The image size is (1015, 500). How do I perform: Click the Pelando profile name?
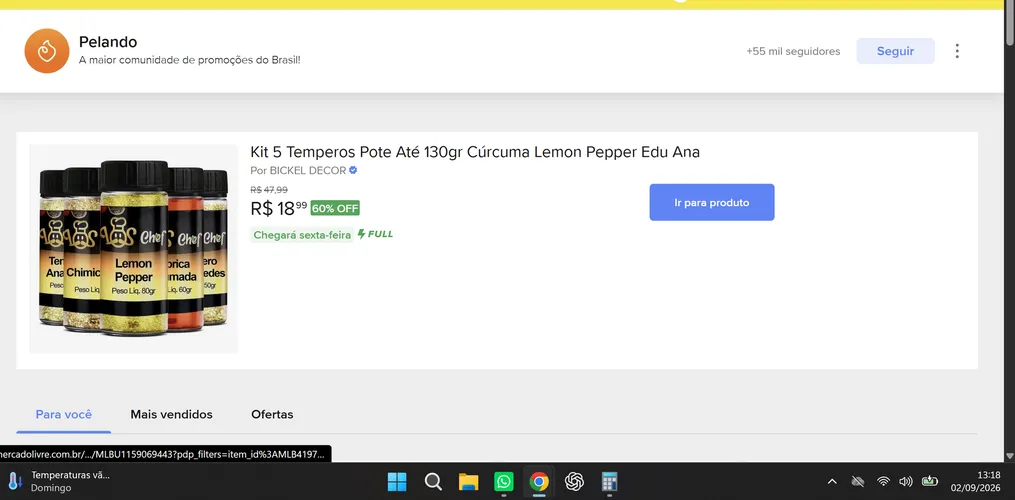pos(108,42)
